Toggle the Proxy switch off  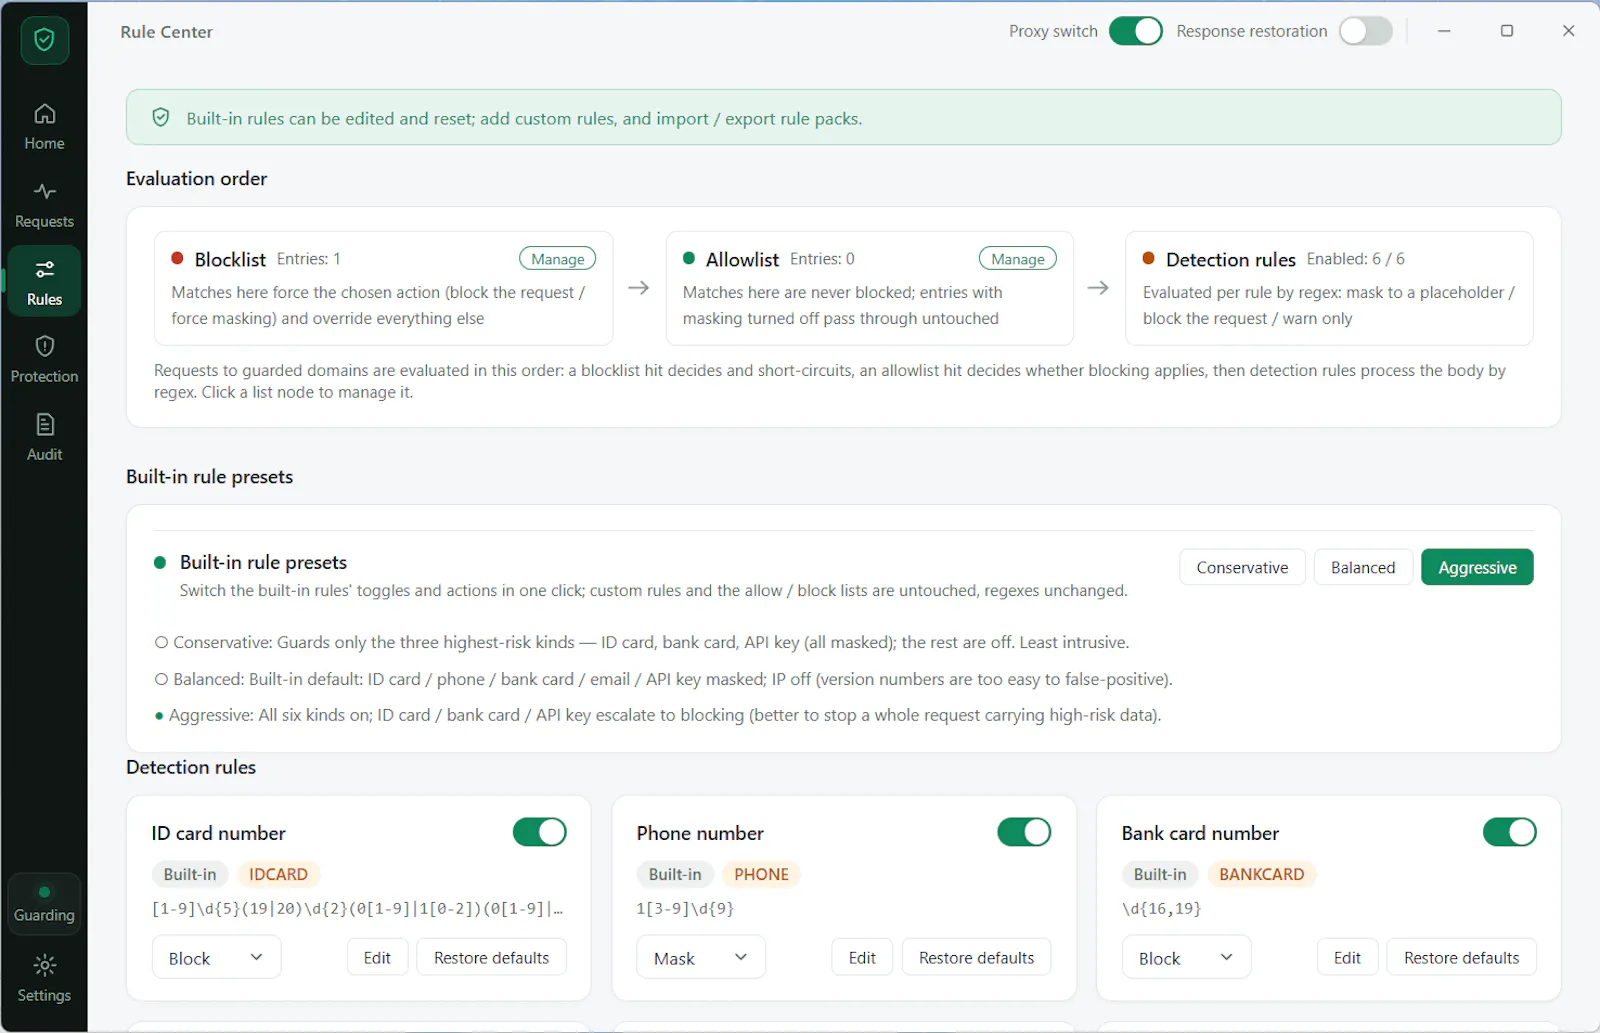click(x=1135, y=31)
